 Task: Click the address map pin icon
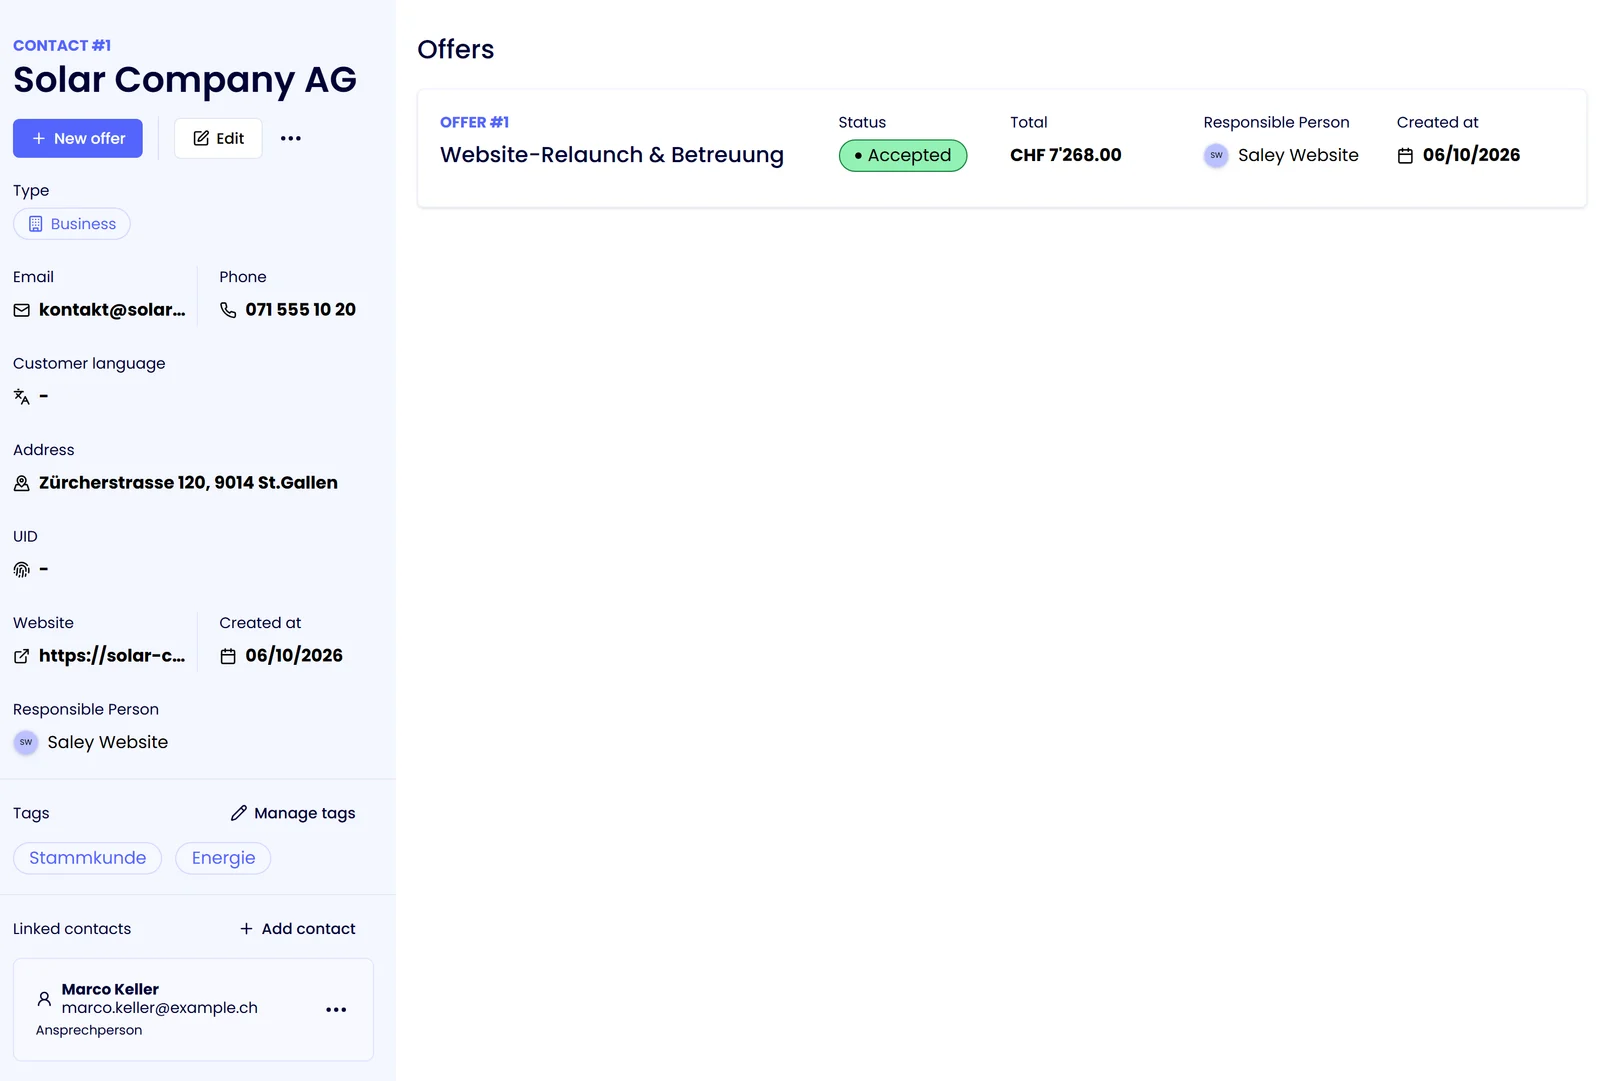(x=21, y=483)
